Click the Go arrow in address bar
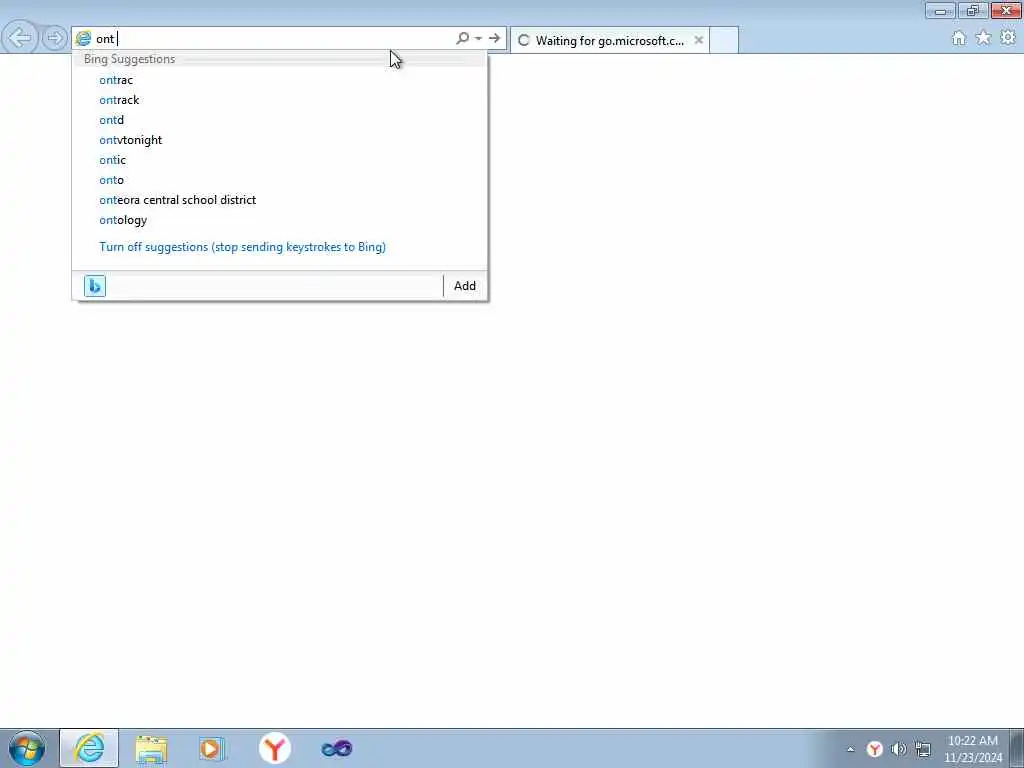This screenshot has width=1024, height=768. [494, 39]
